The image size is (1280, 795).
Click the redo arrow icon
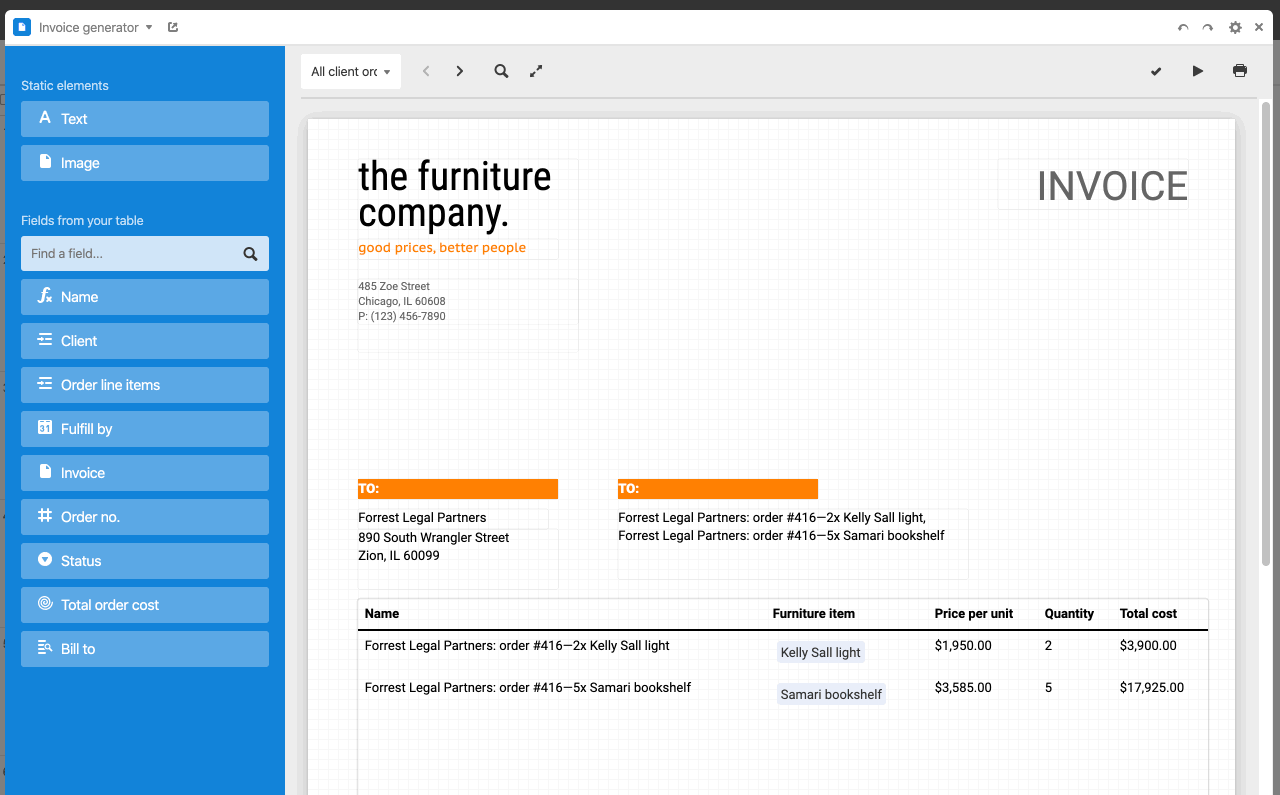[1208, 28]
